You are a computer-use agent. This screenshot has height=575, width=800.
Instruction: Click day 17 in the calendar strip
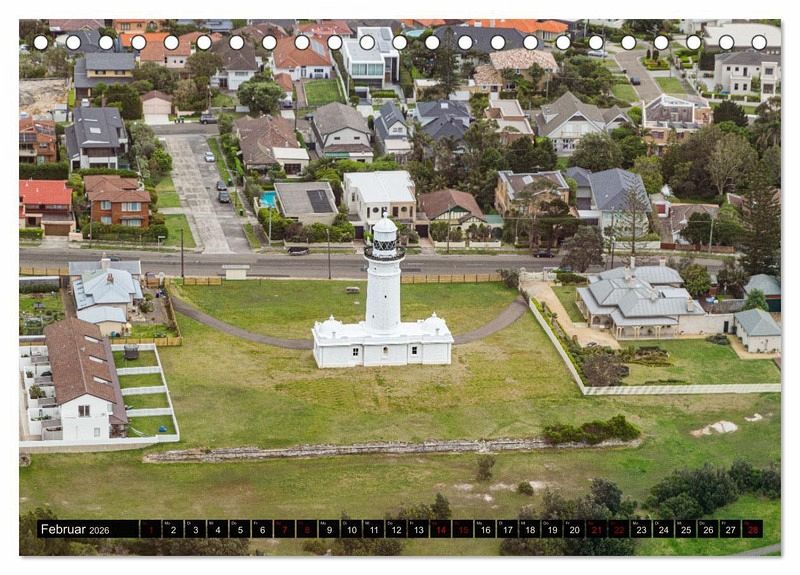[x=507, y=530]
